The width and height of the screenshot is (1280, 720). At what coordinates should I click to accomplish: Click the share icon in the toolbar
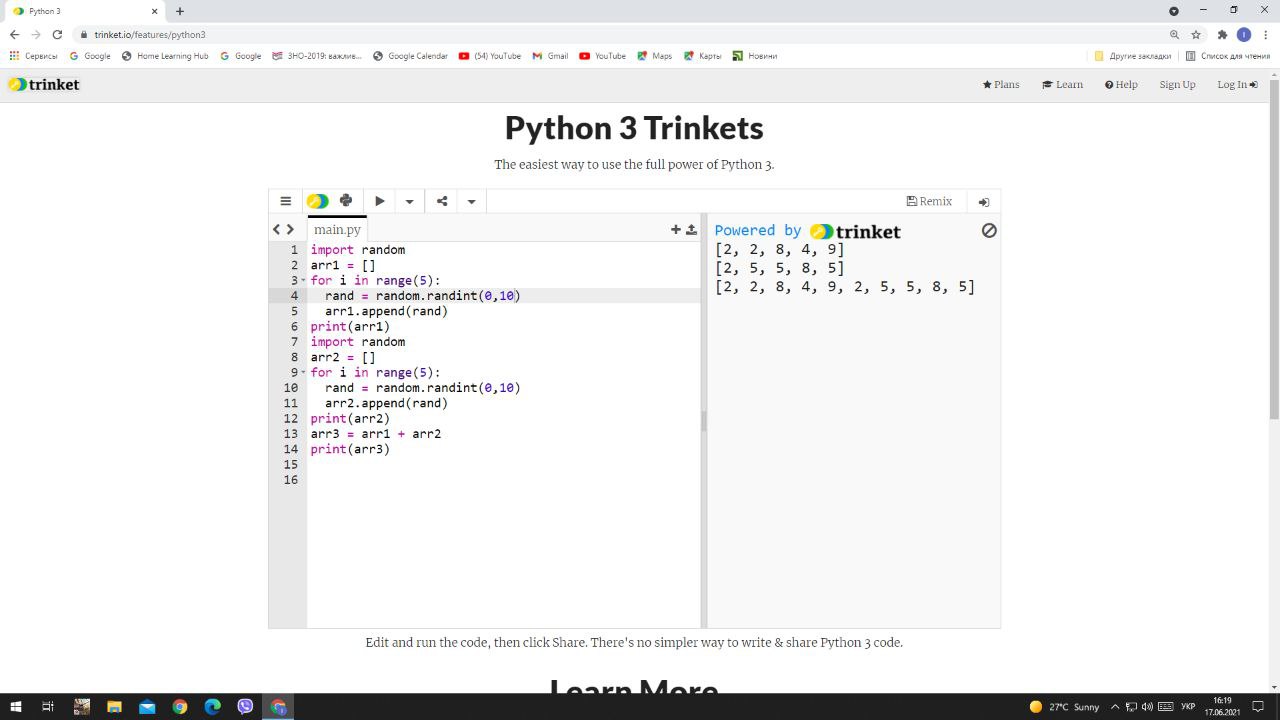(442, 201)
